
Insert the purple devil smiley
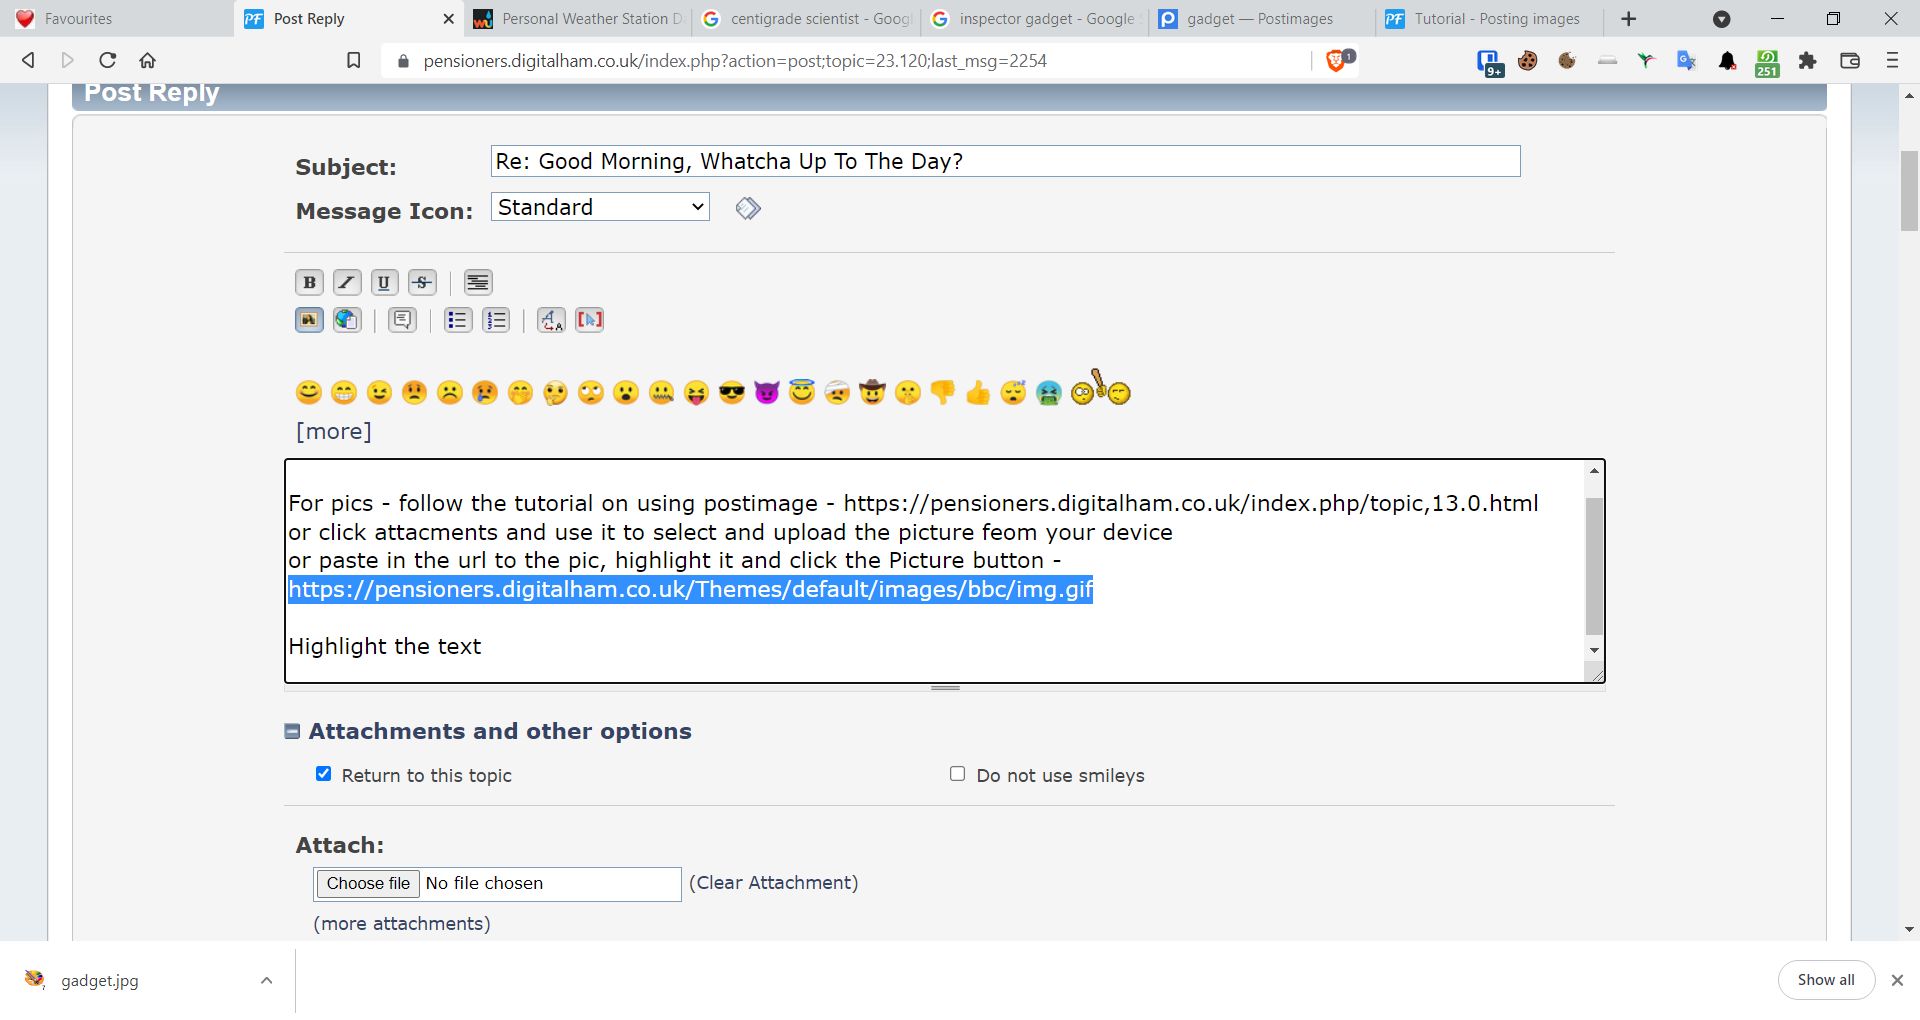click(767, 393)
